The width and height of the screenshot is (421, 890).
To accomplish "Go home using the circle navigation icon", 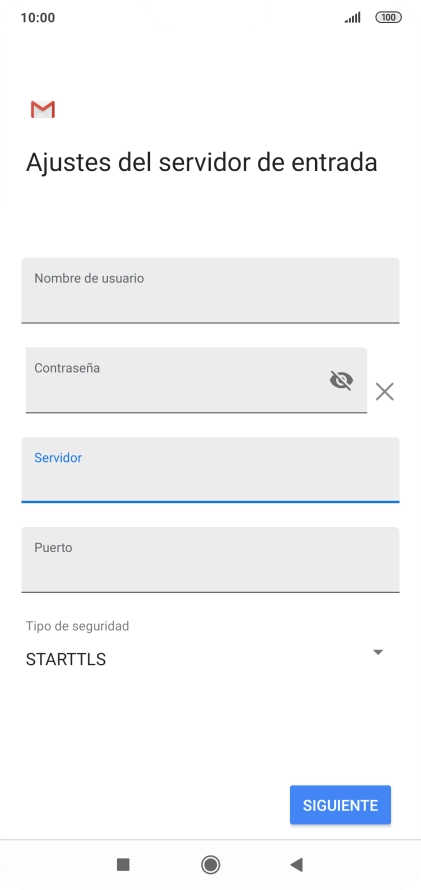I will pos(210,864).
